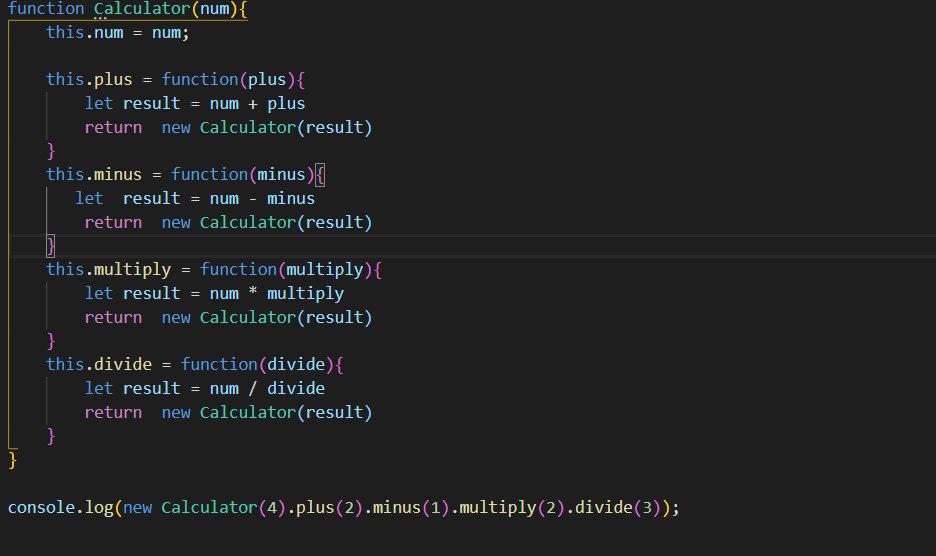Image resolution: width=936 pixels, height=556 pixels.
Task: Click closing brace of the multiply function
Action: (x=51, y=341)
